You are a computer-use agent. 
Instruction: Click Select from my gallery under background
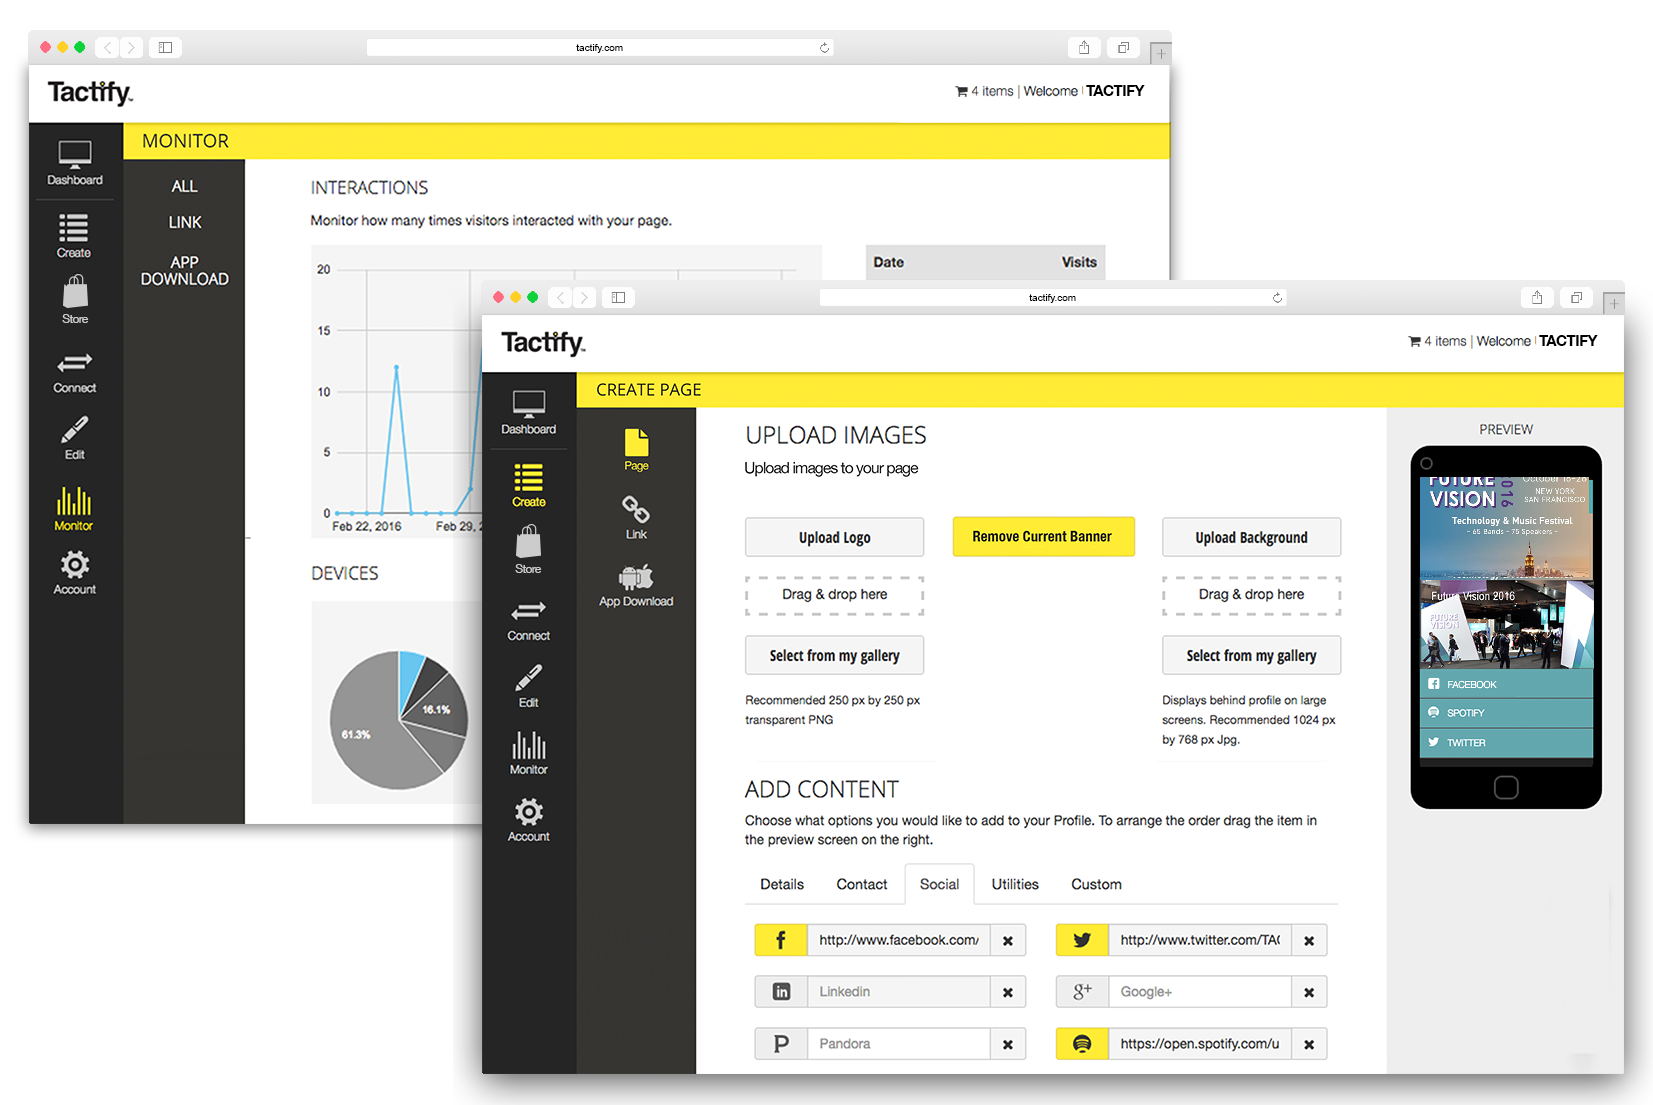(x=1251, y=655)
